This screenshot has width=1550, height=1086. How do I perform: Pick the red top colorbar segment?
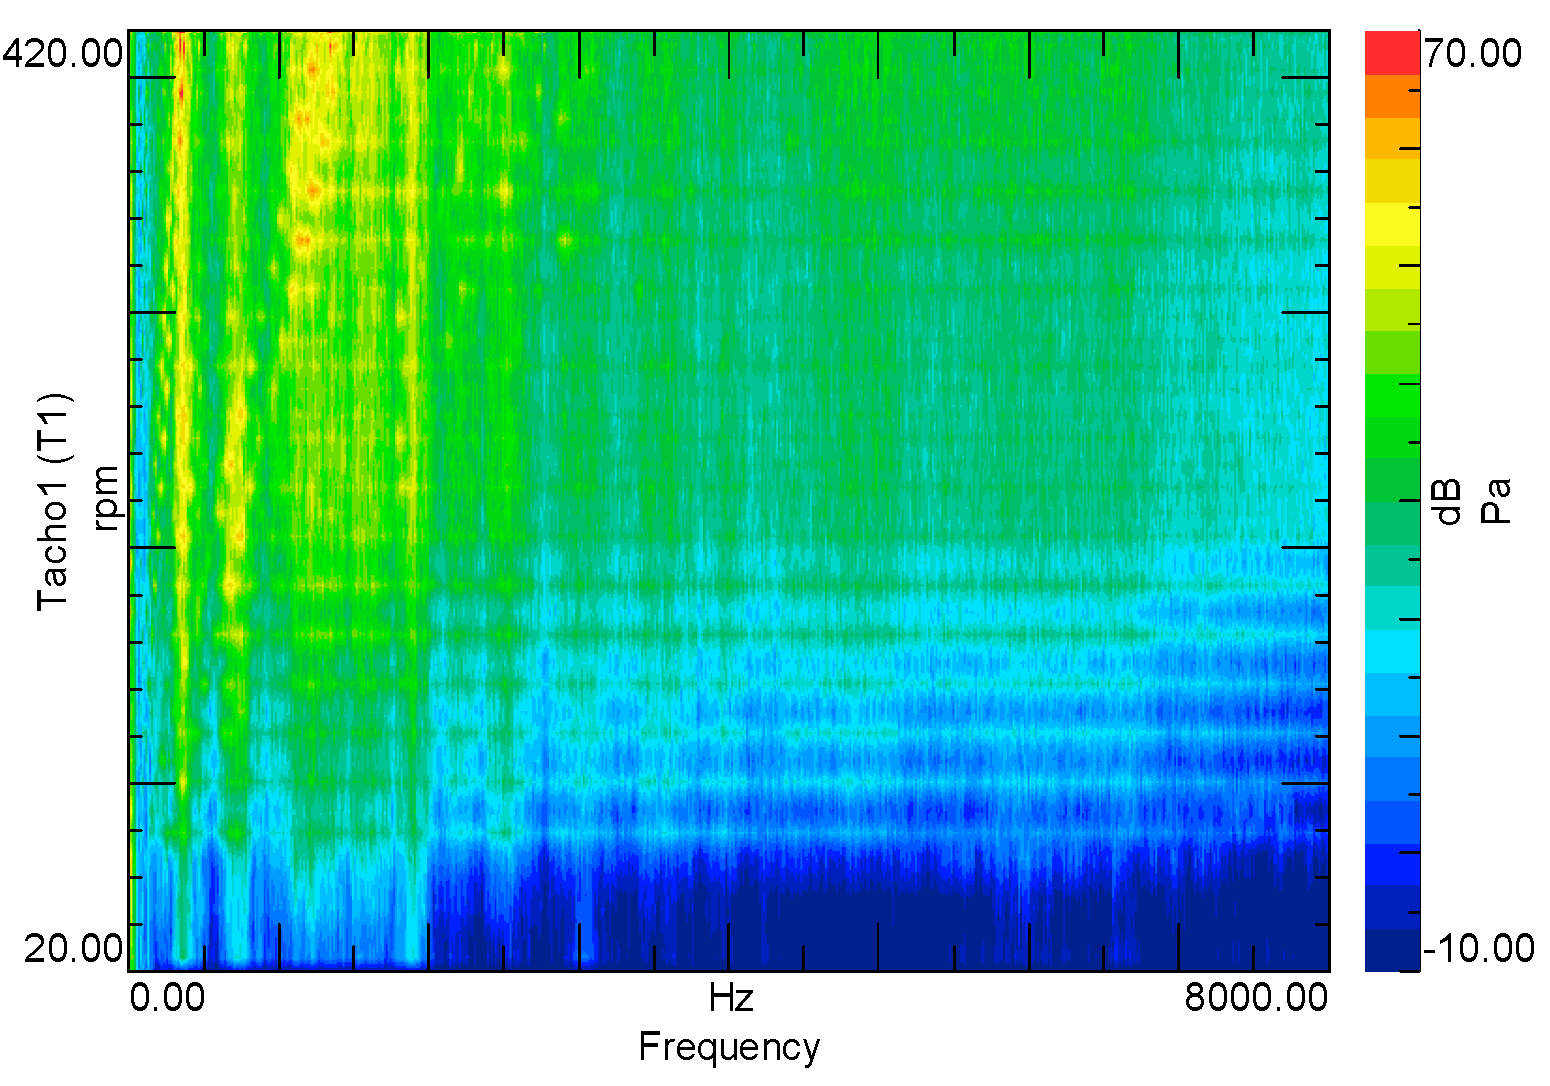tap(1392, 52)
